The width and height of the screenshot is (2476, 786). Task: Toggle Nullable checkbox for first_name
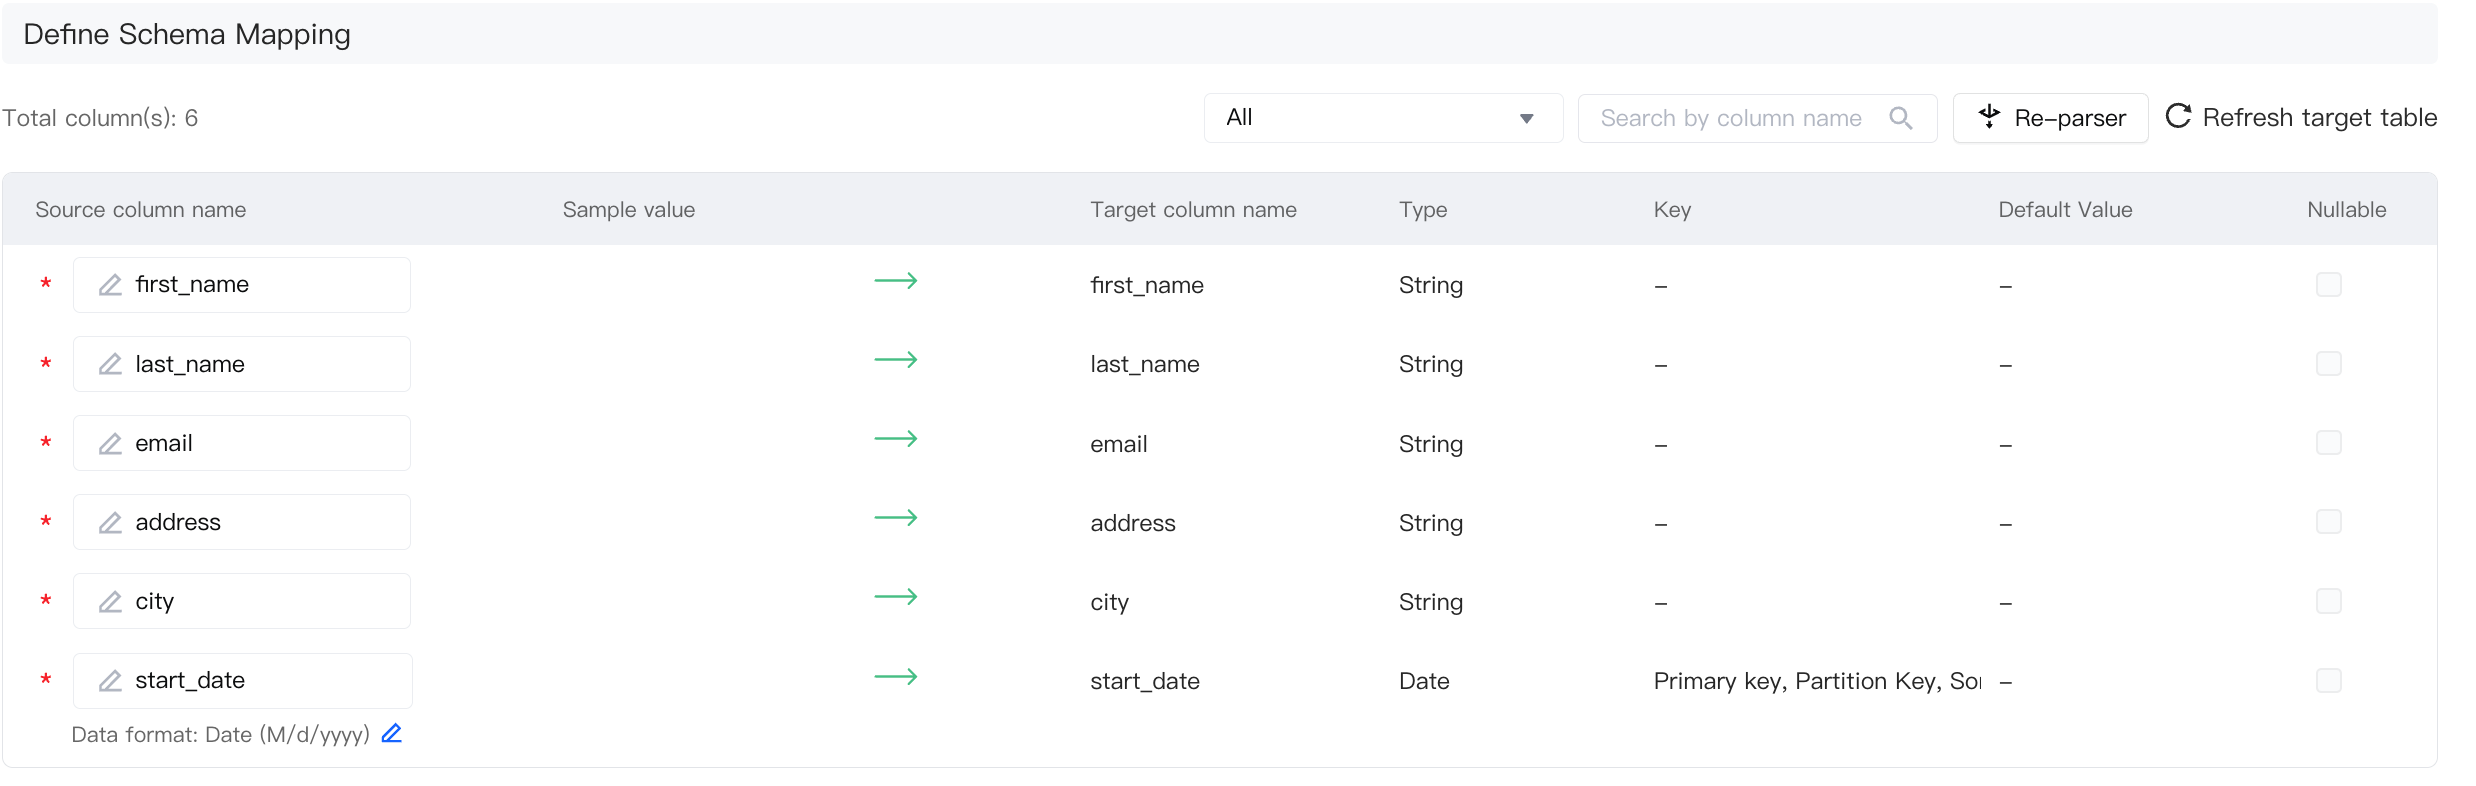(x=2328, y=285)
